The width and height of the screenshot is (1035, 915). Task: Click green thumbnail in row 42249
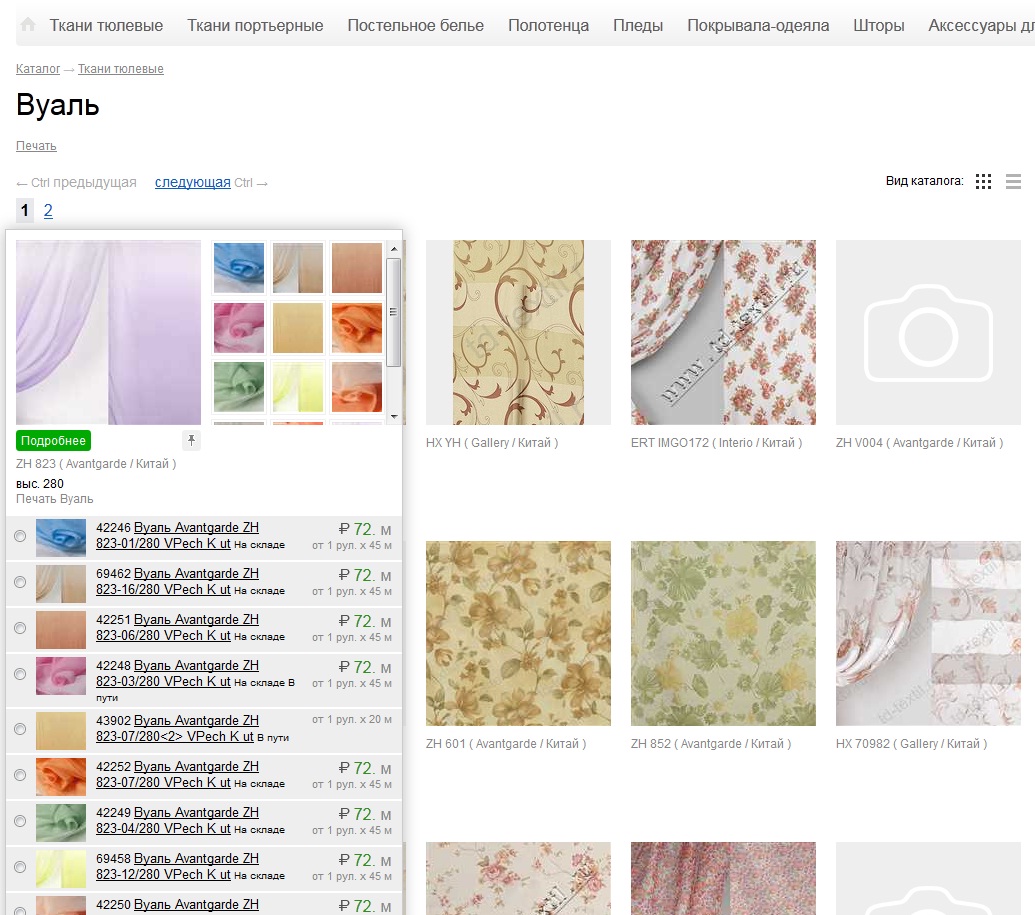(x=61, y=823)
